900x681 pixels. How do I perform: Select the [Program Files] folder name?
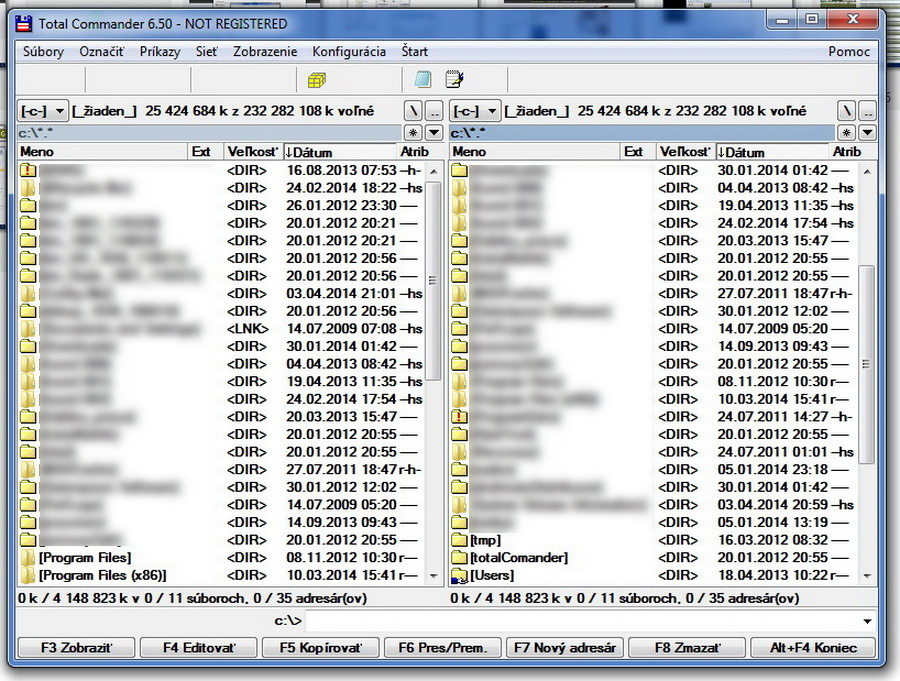[85, 558]
